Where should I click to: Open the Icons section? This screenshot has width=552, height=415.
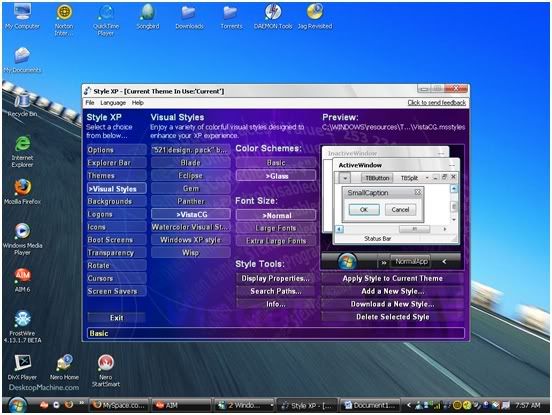tap(117, 227)
